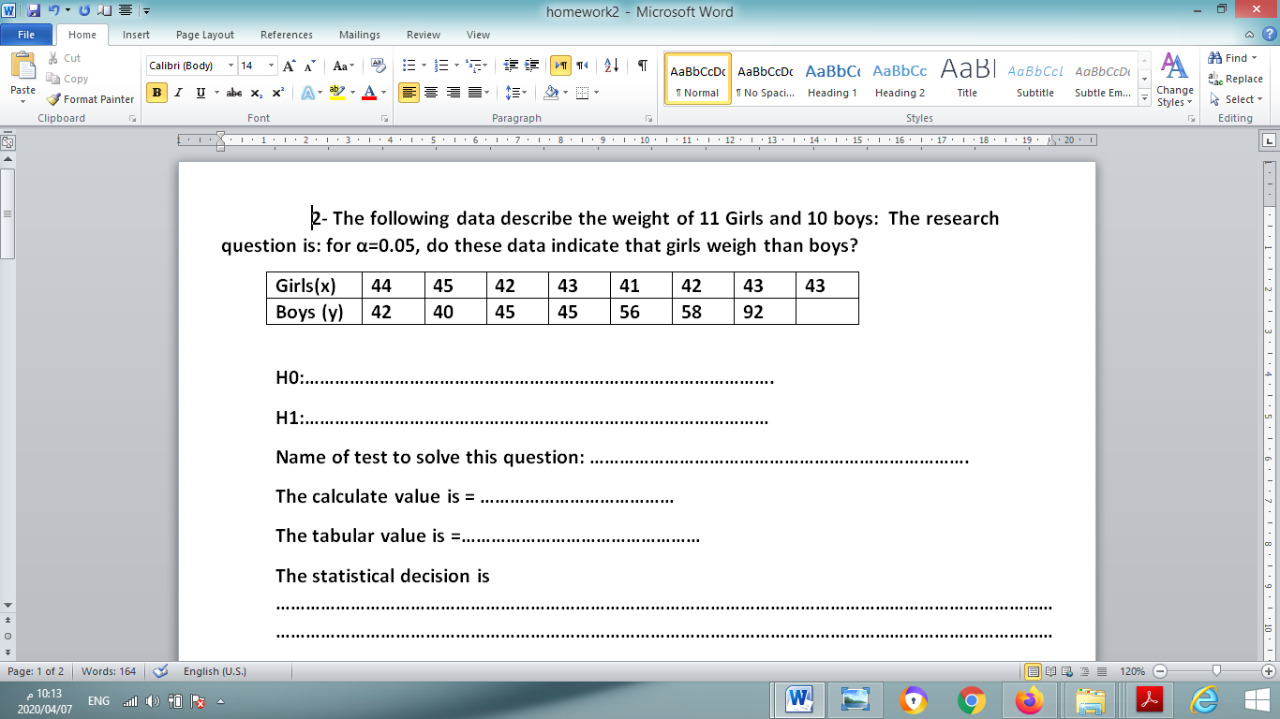The image size is (1280, 719).
Task: Sort selected text alphabetically
Action: point(610,65)
